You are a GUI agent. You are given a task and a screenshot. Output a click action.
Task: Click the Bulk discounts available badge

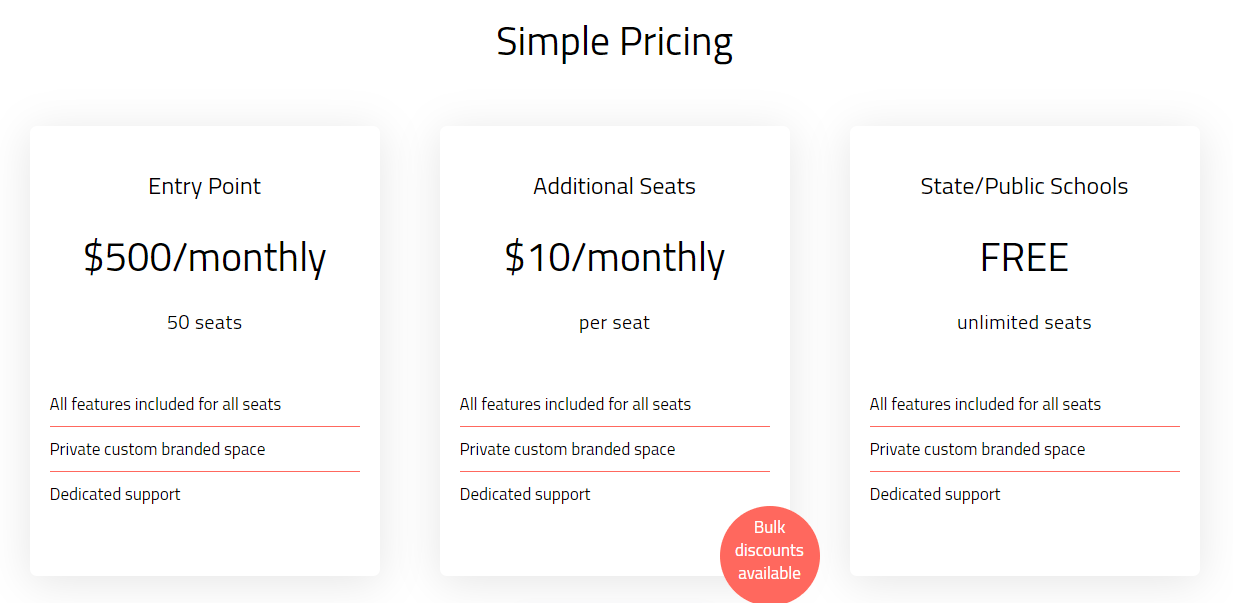pyautogui.click(x=769, y=551)
